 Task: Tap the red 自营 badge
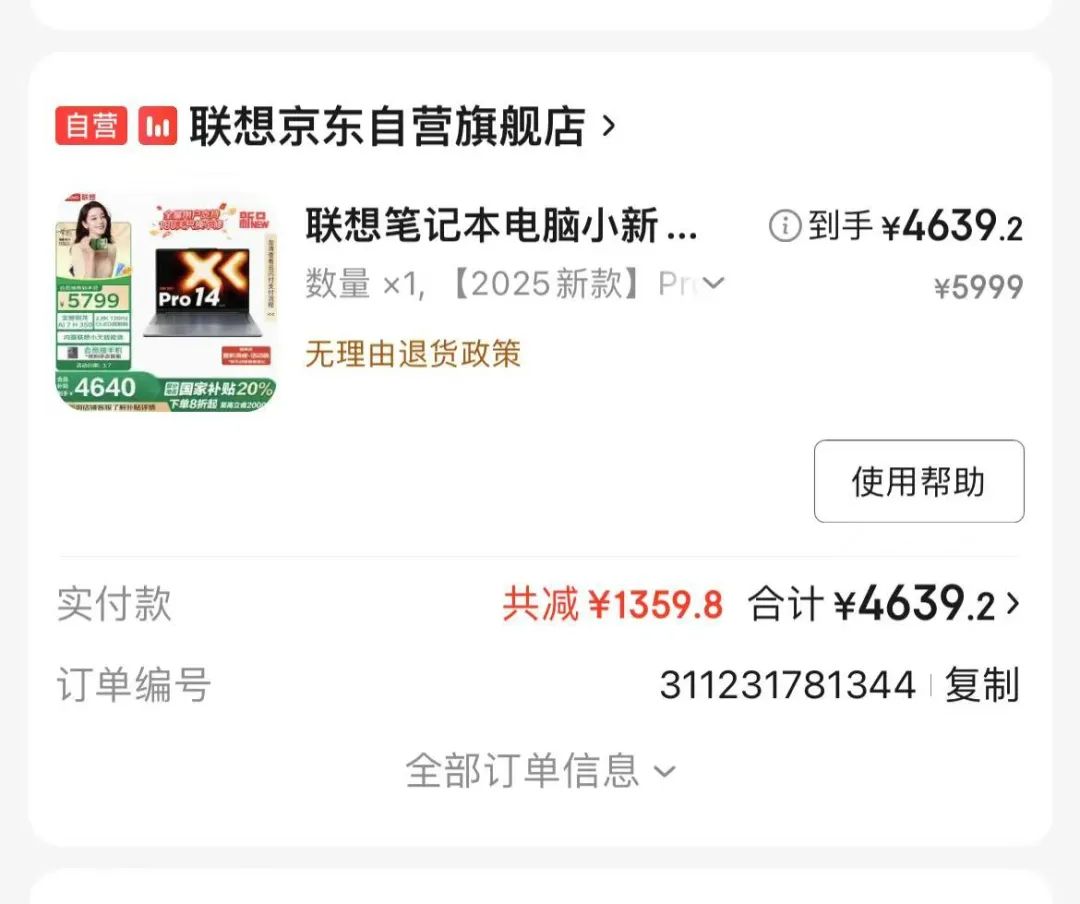(91, 125)
